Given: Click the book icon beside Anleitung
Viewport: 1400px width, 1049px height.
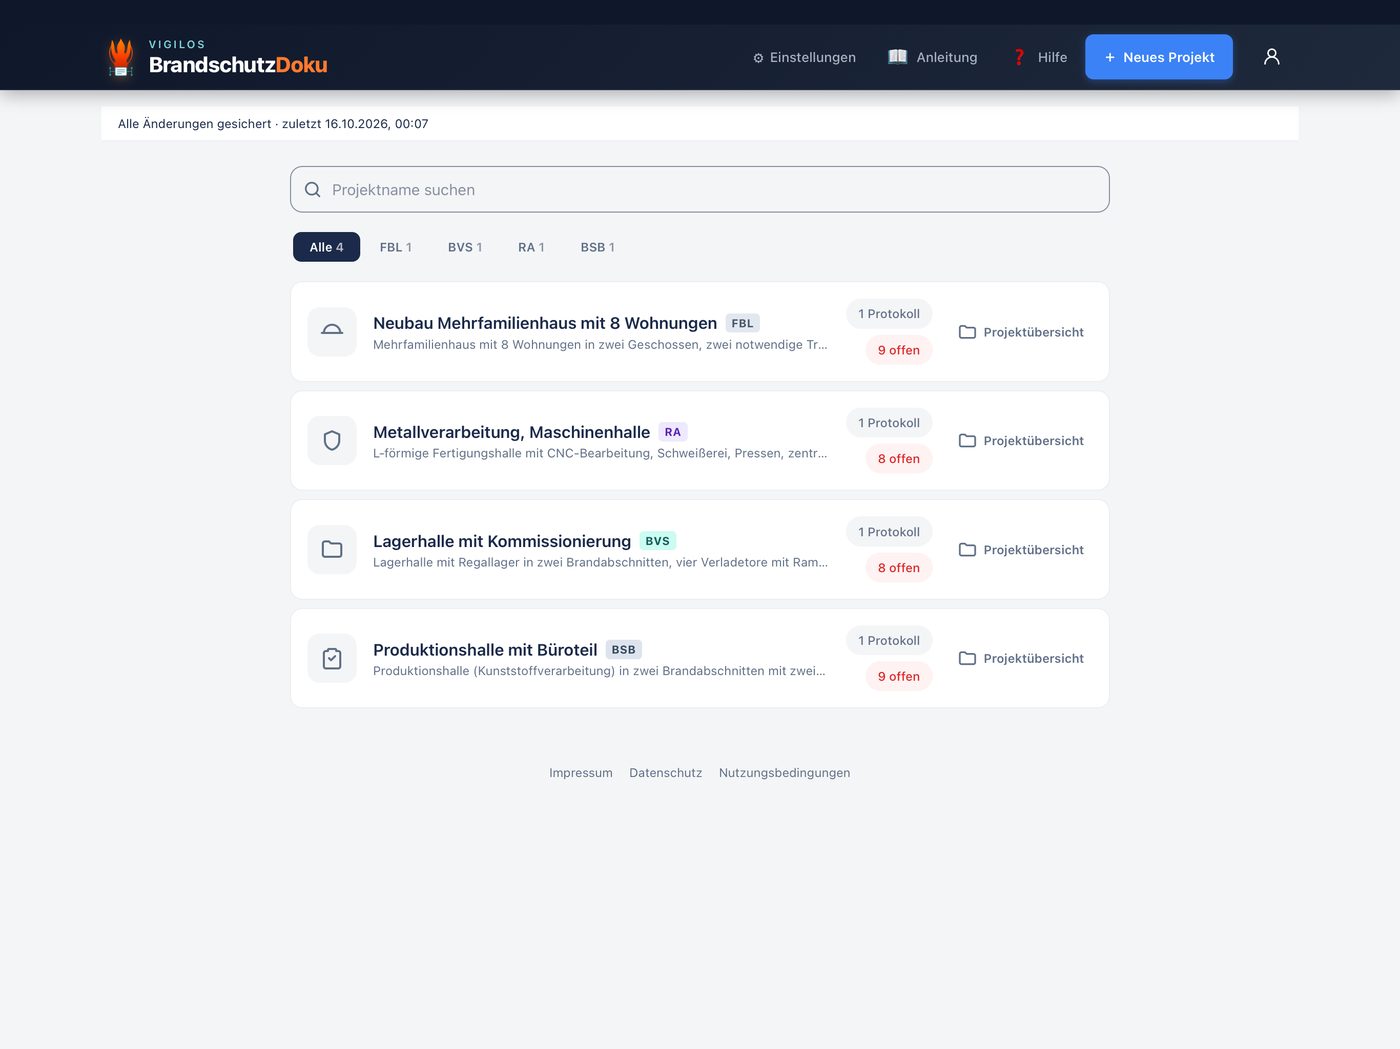Looking at the screenshot, I should click(898, 57).
